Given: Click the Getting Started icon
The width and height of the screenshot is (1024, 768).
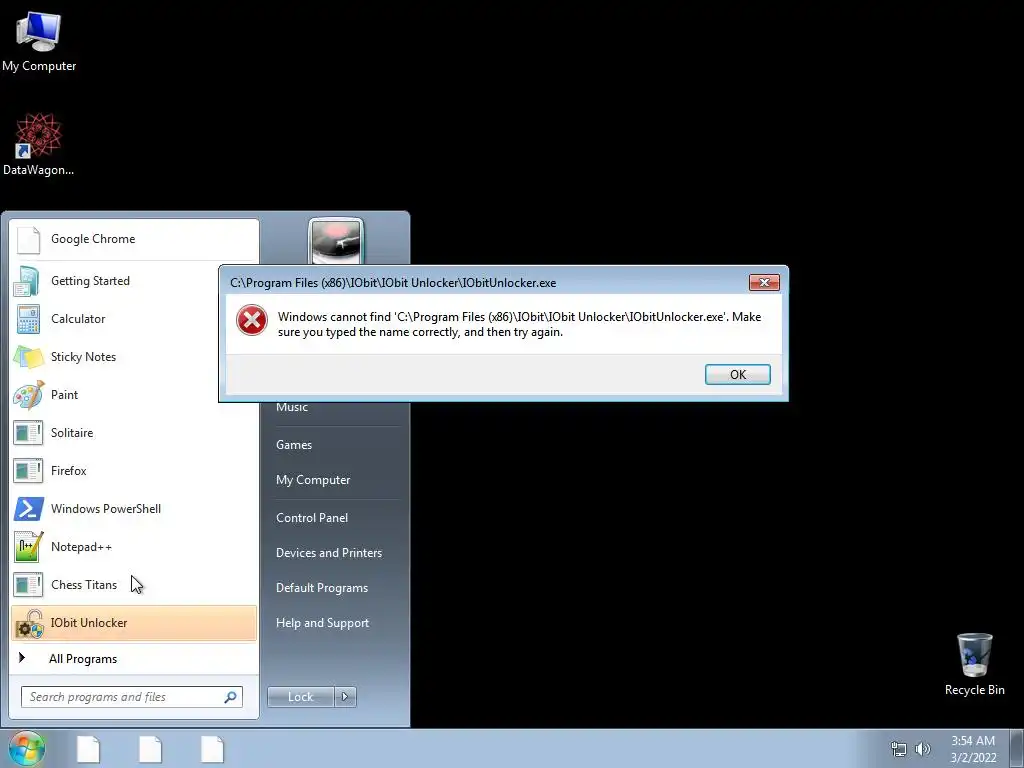Looking at the screenshot, I should [28, 281].
